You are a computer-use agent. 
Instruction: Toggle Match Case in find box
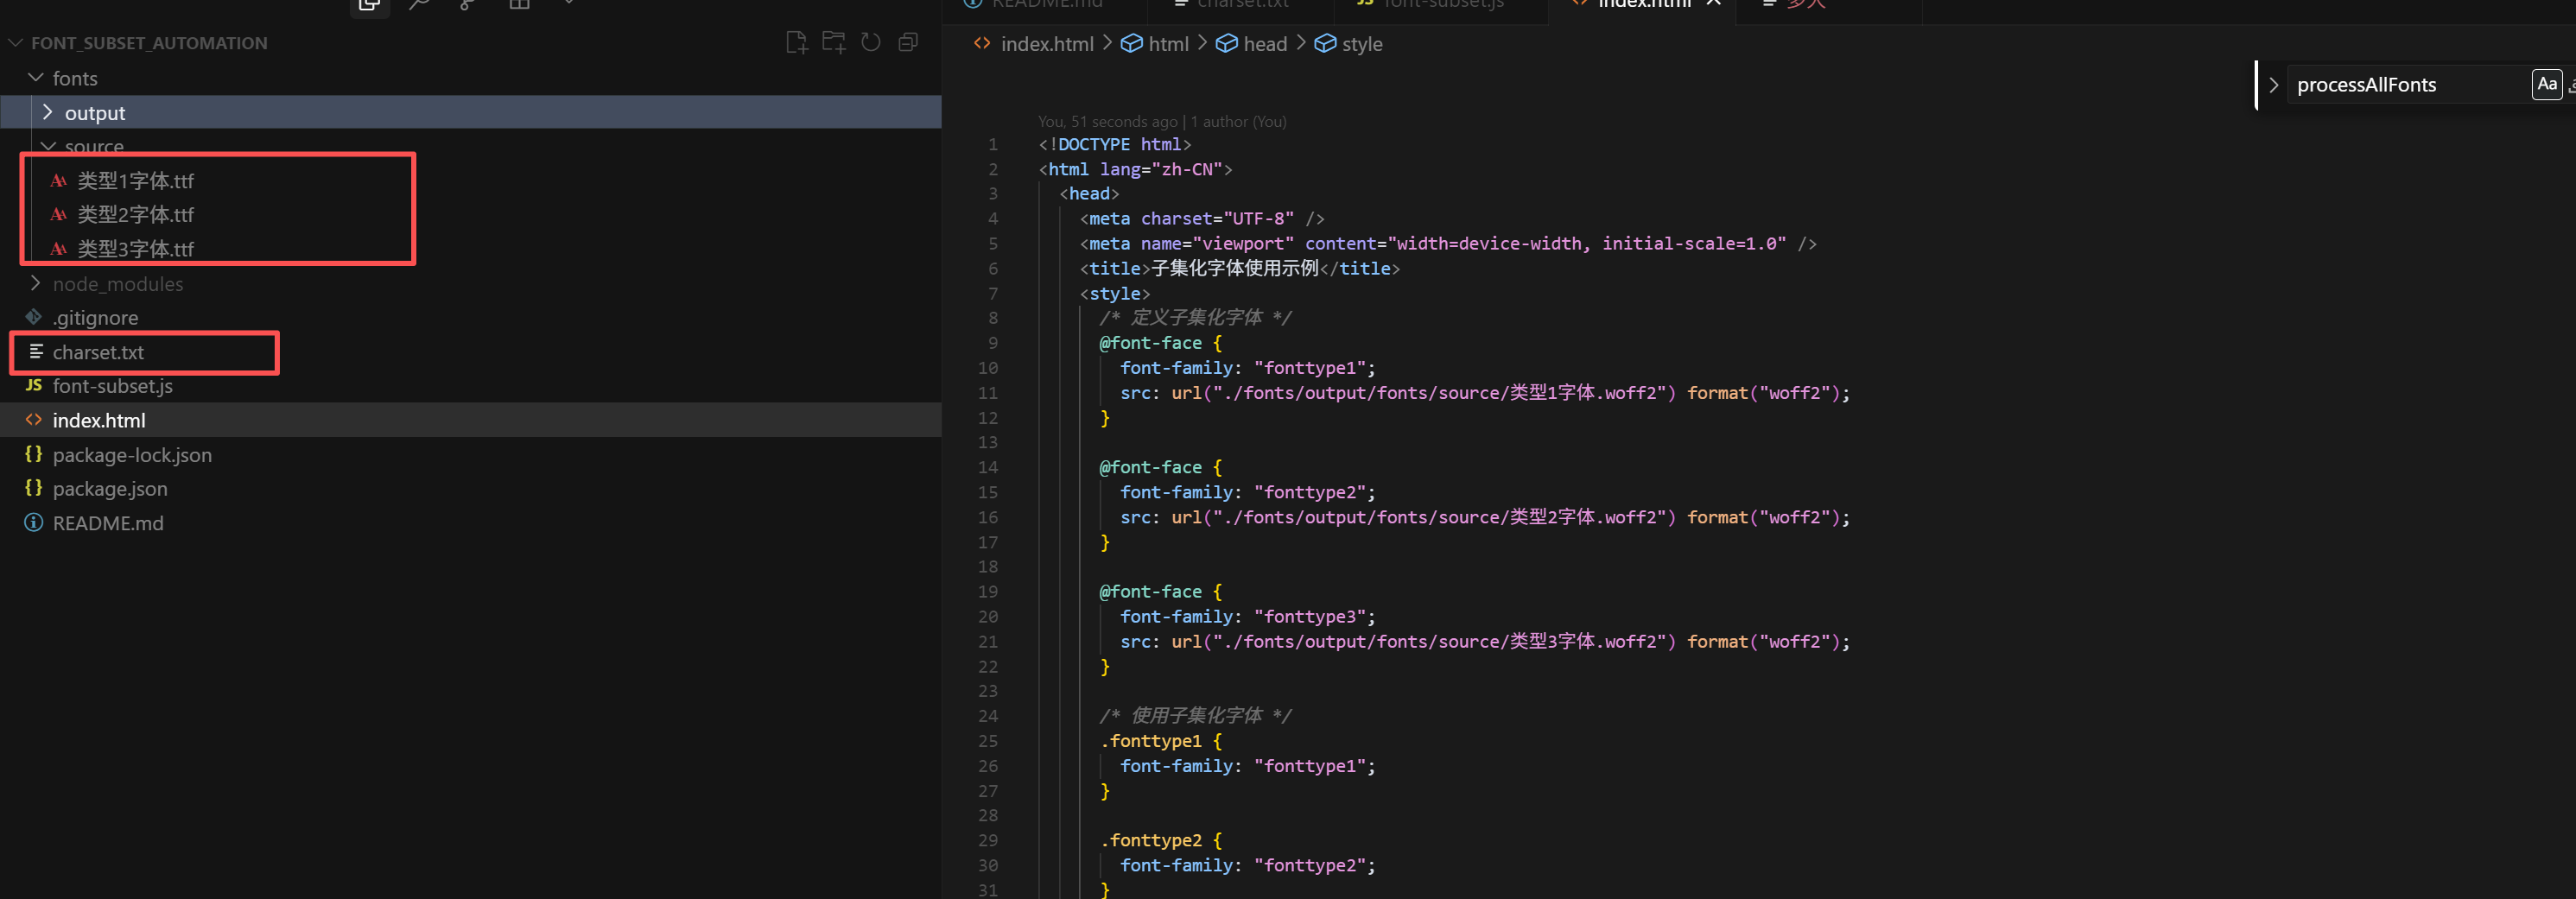pos(2546,84)
